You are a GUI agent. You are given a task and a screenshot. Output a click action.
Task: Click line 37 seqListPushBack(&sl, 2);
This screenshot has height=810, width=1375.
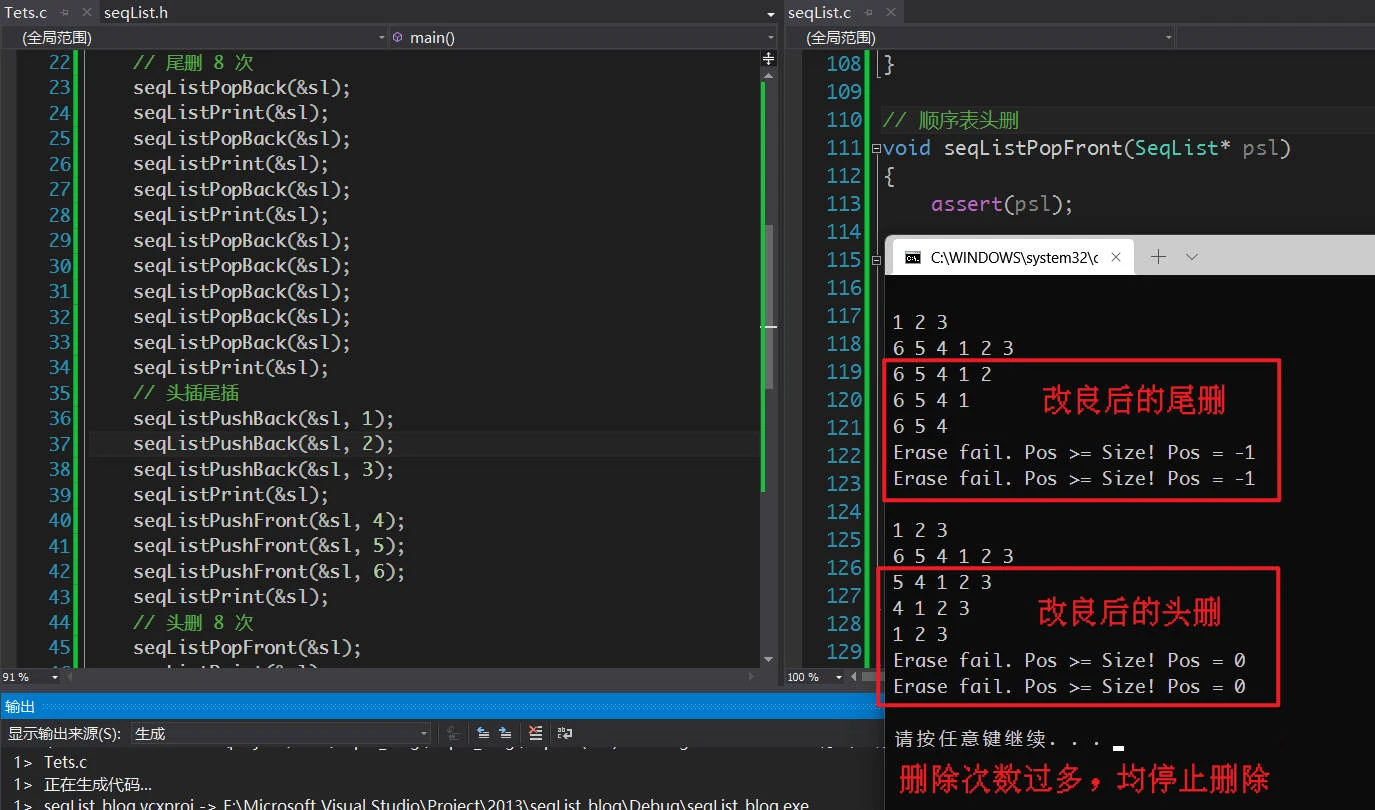pyautogui.click(x=264, y=443)
